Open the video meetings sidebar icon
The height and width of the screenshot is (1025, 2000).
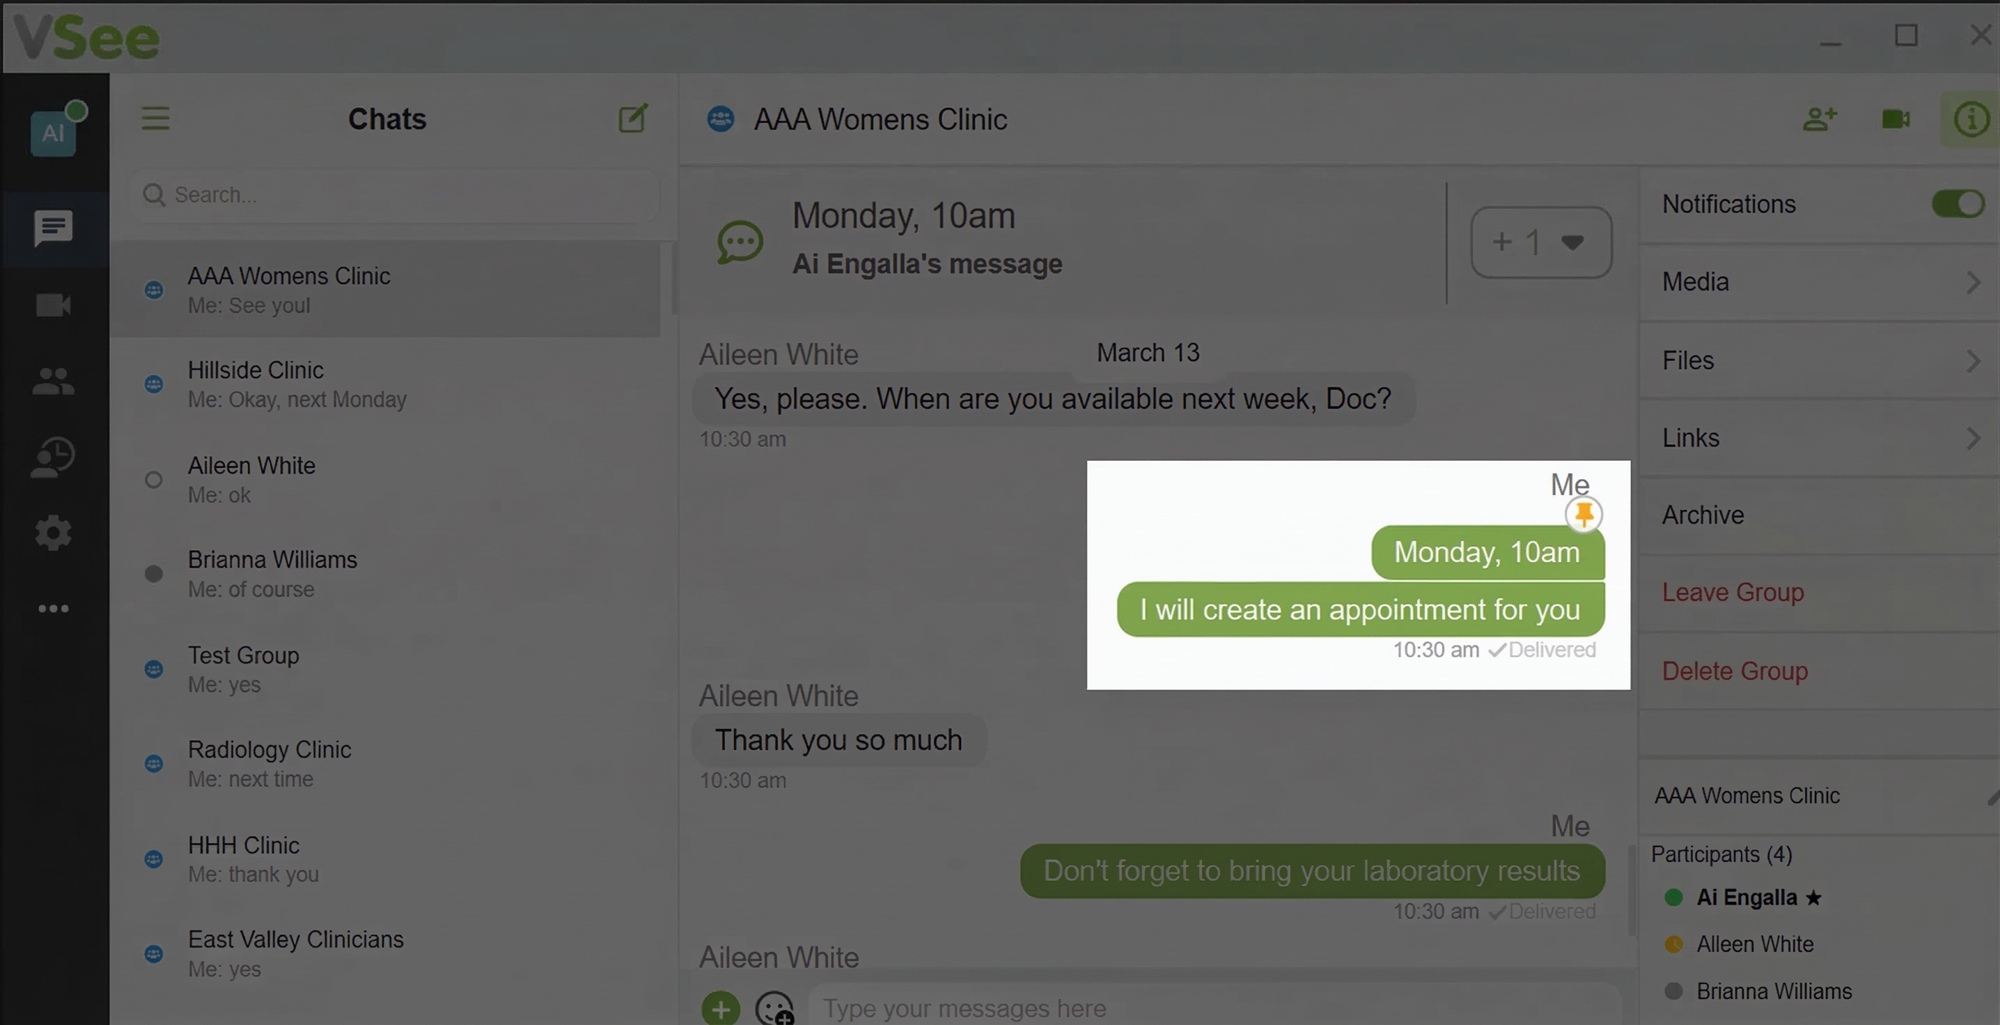(53, 305)
